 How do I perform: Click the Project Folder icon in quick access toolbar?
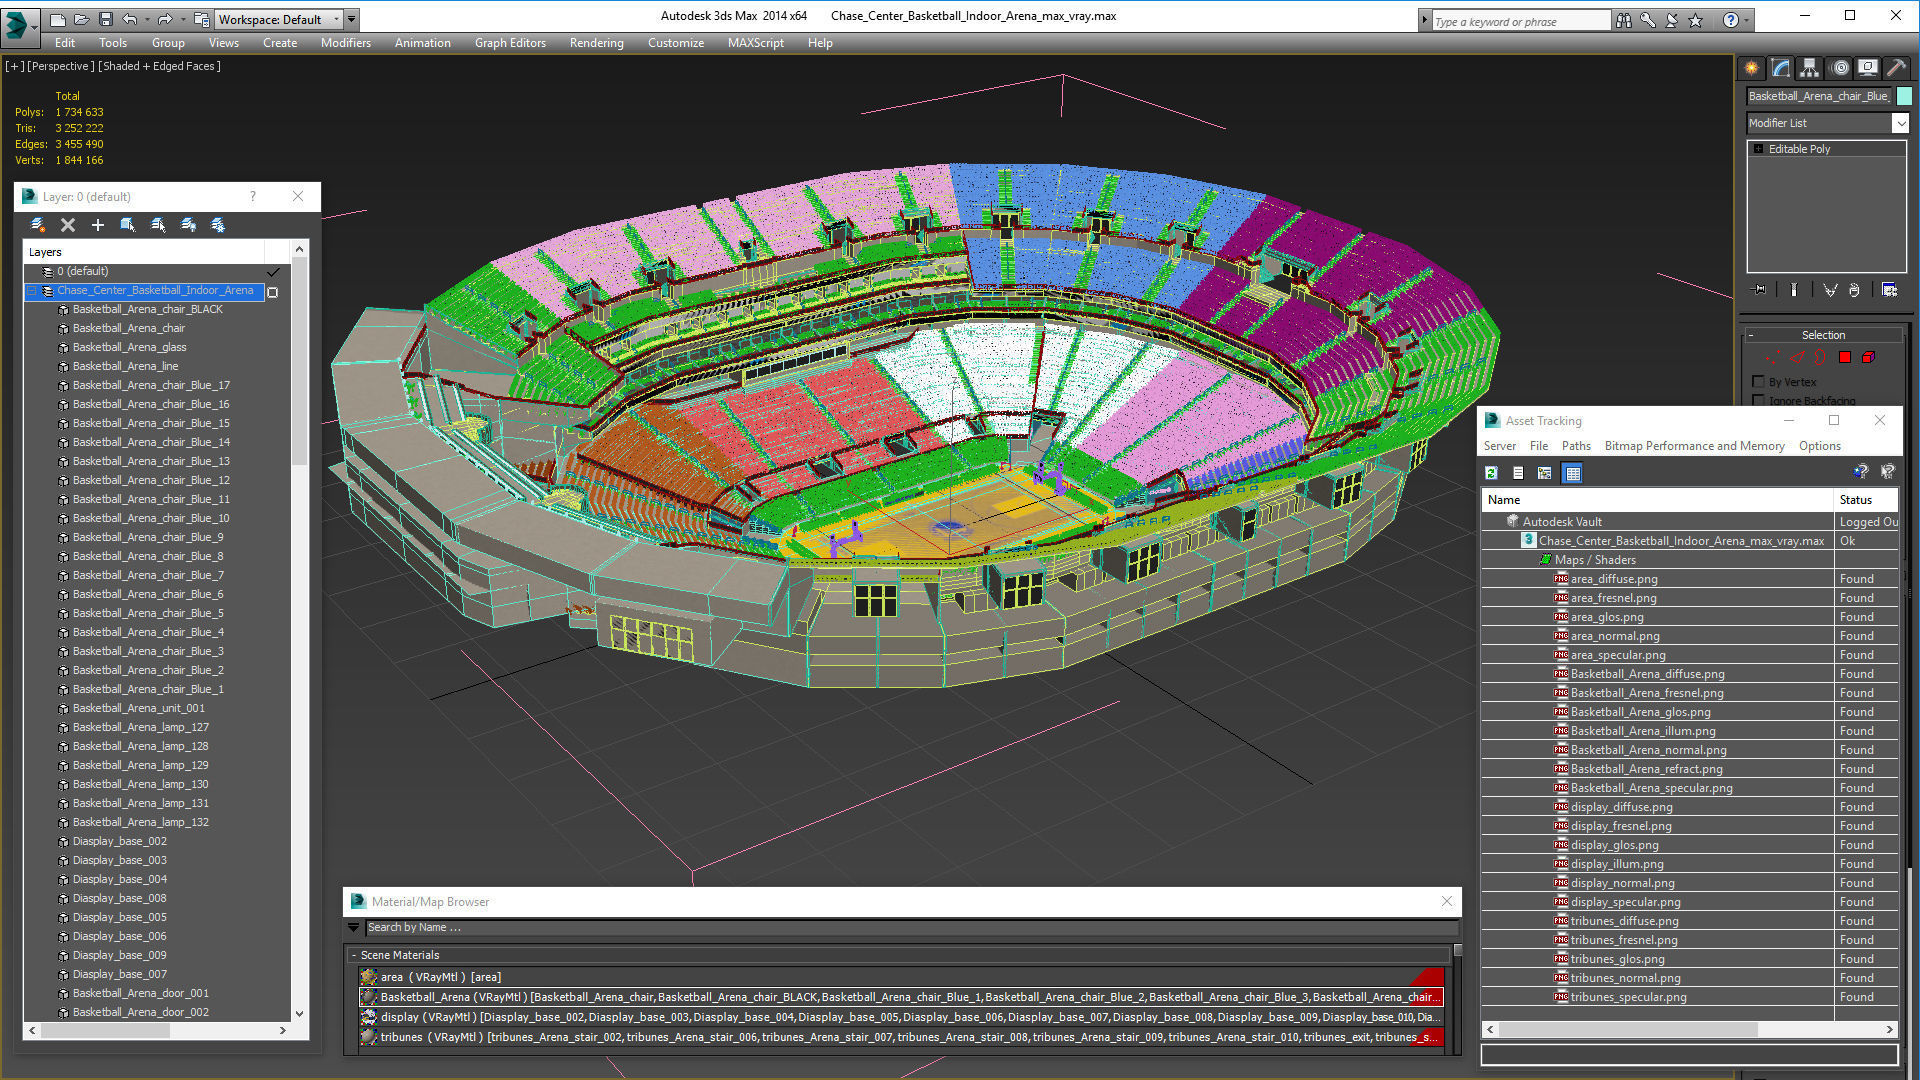click(x=201, y=19)
